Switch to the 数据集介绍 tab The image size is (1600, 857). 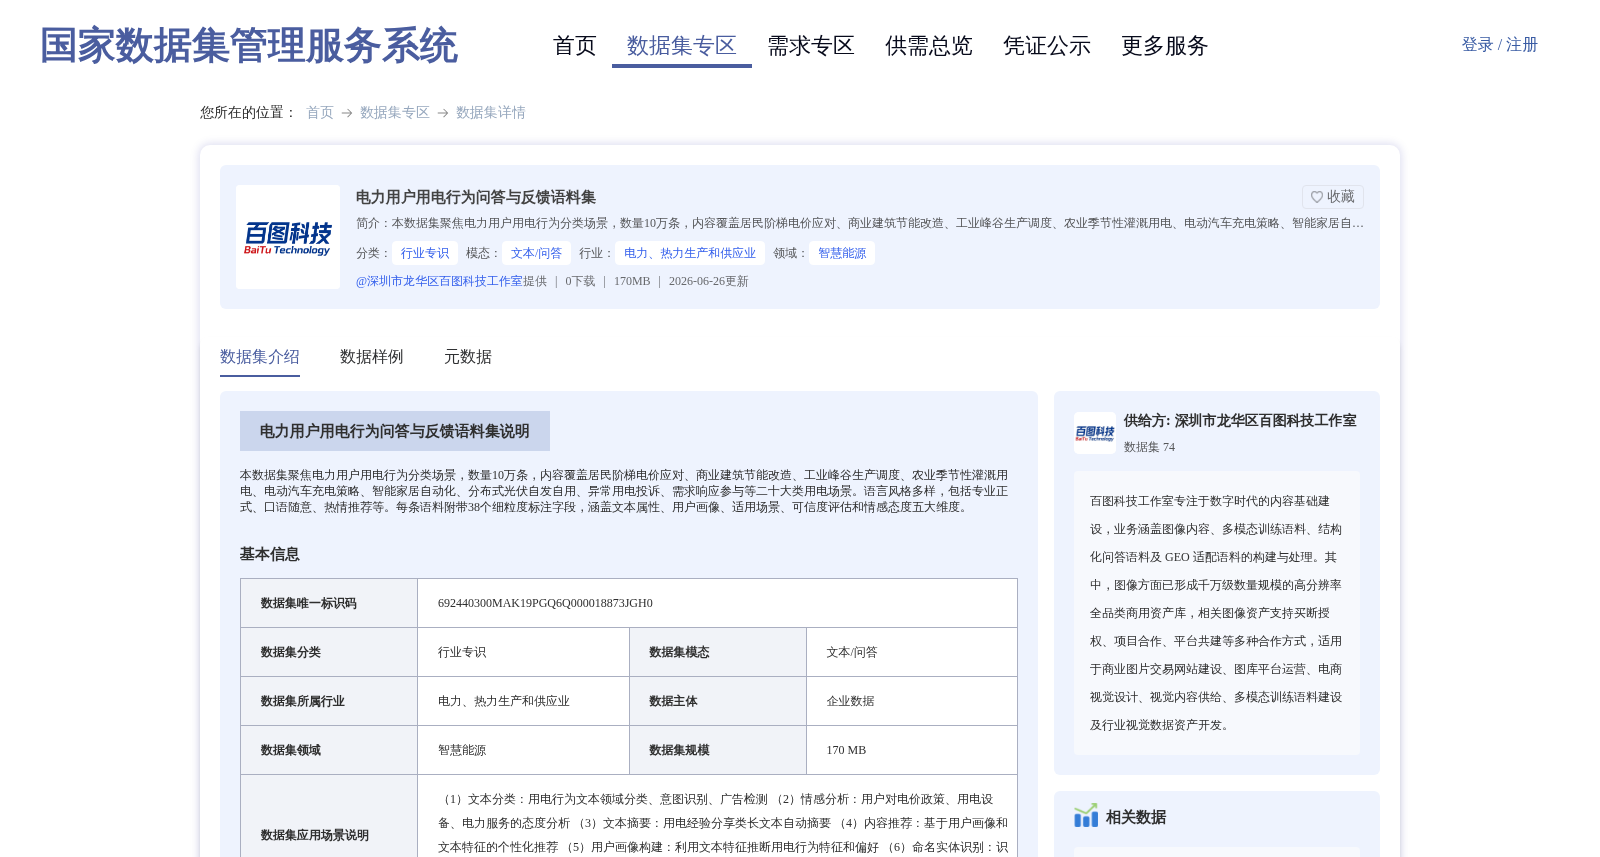[260, 357]
